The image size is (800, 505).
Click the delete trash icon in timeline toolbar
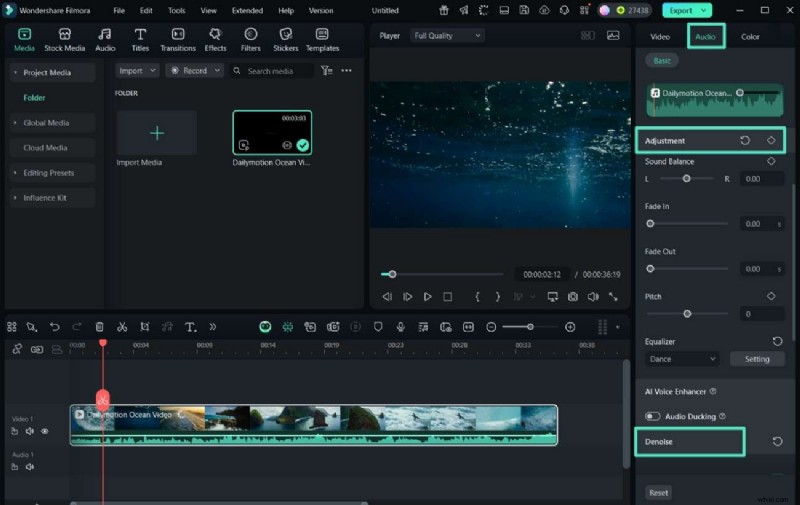coord(99,327)
